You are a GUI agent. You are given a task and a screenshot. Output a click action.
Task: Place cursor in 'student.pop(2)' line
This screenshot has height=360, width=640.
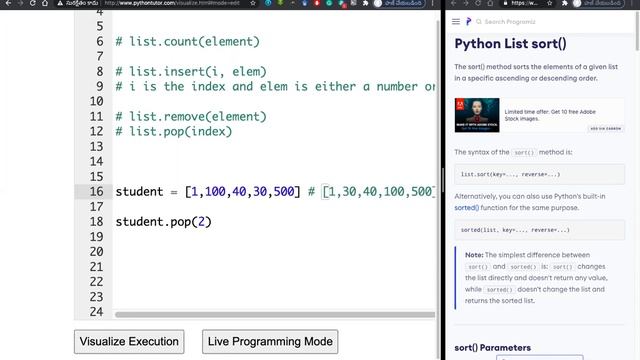(163, 222)
